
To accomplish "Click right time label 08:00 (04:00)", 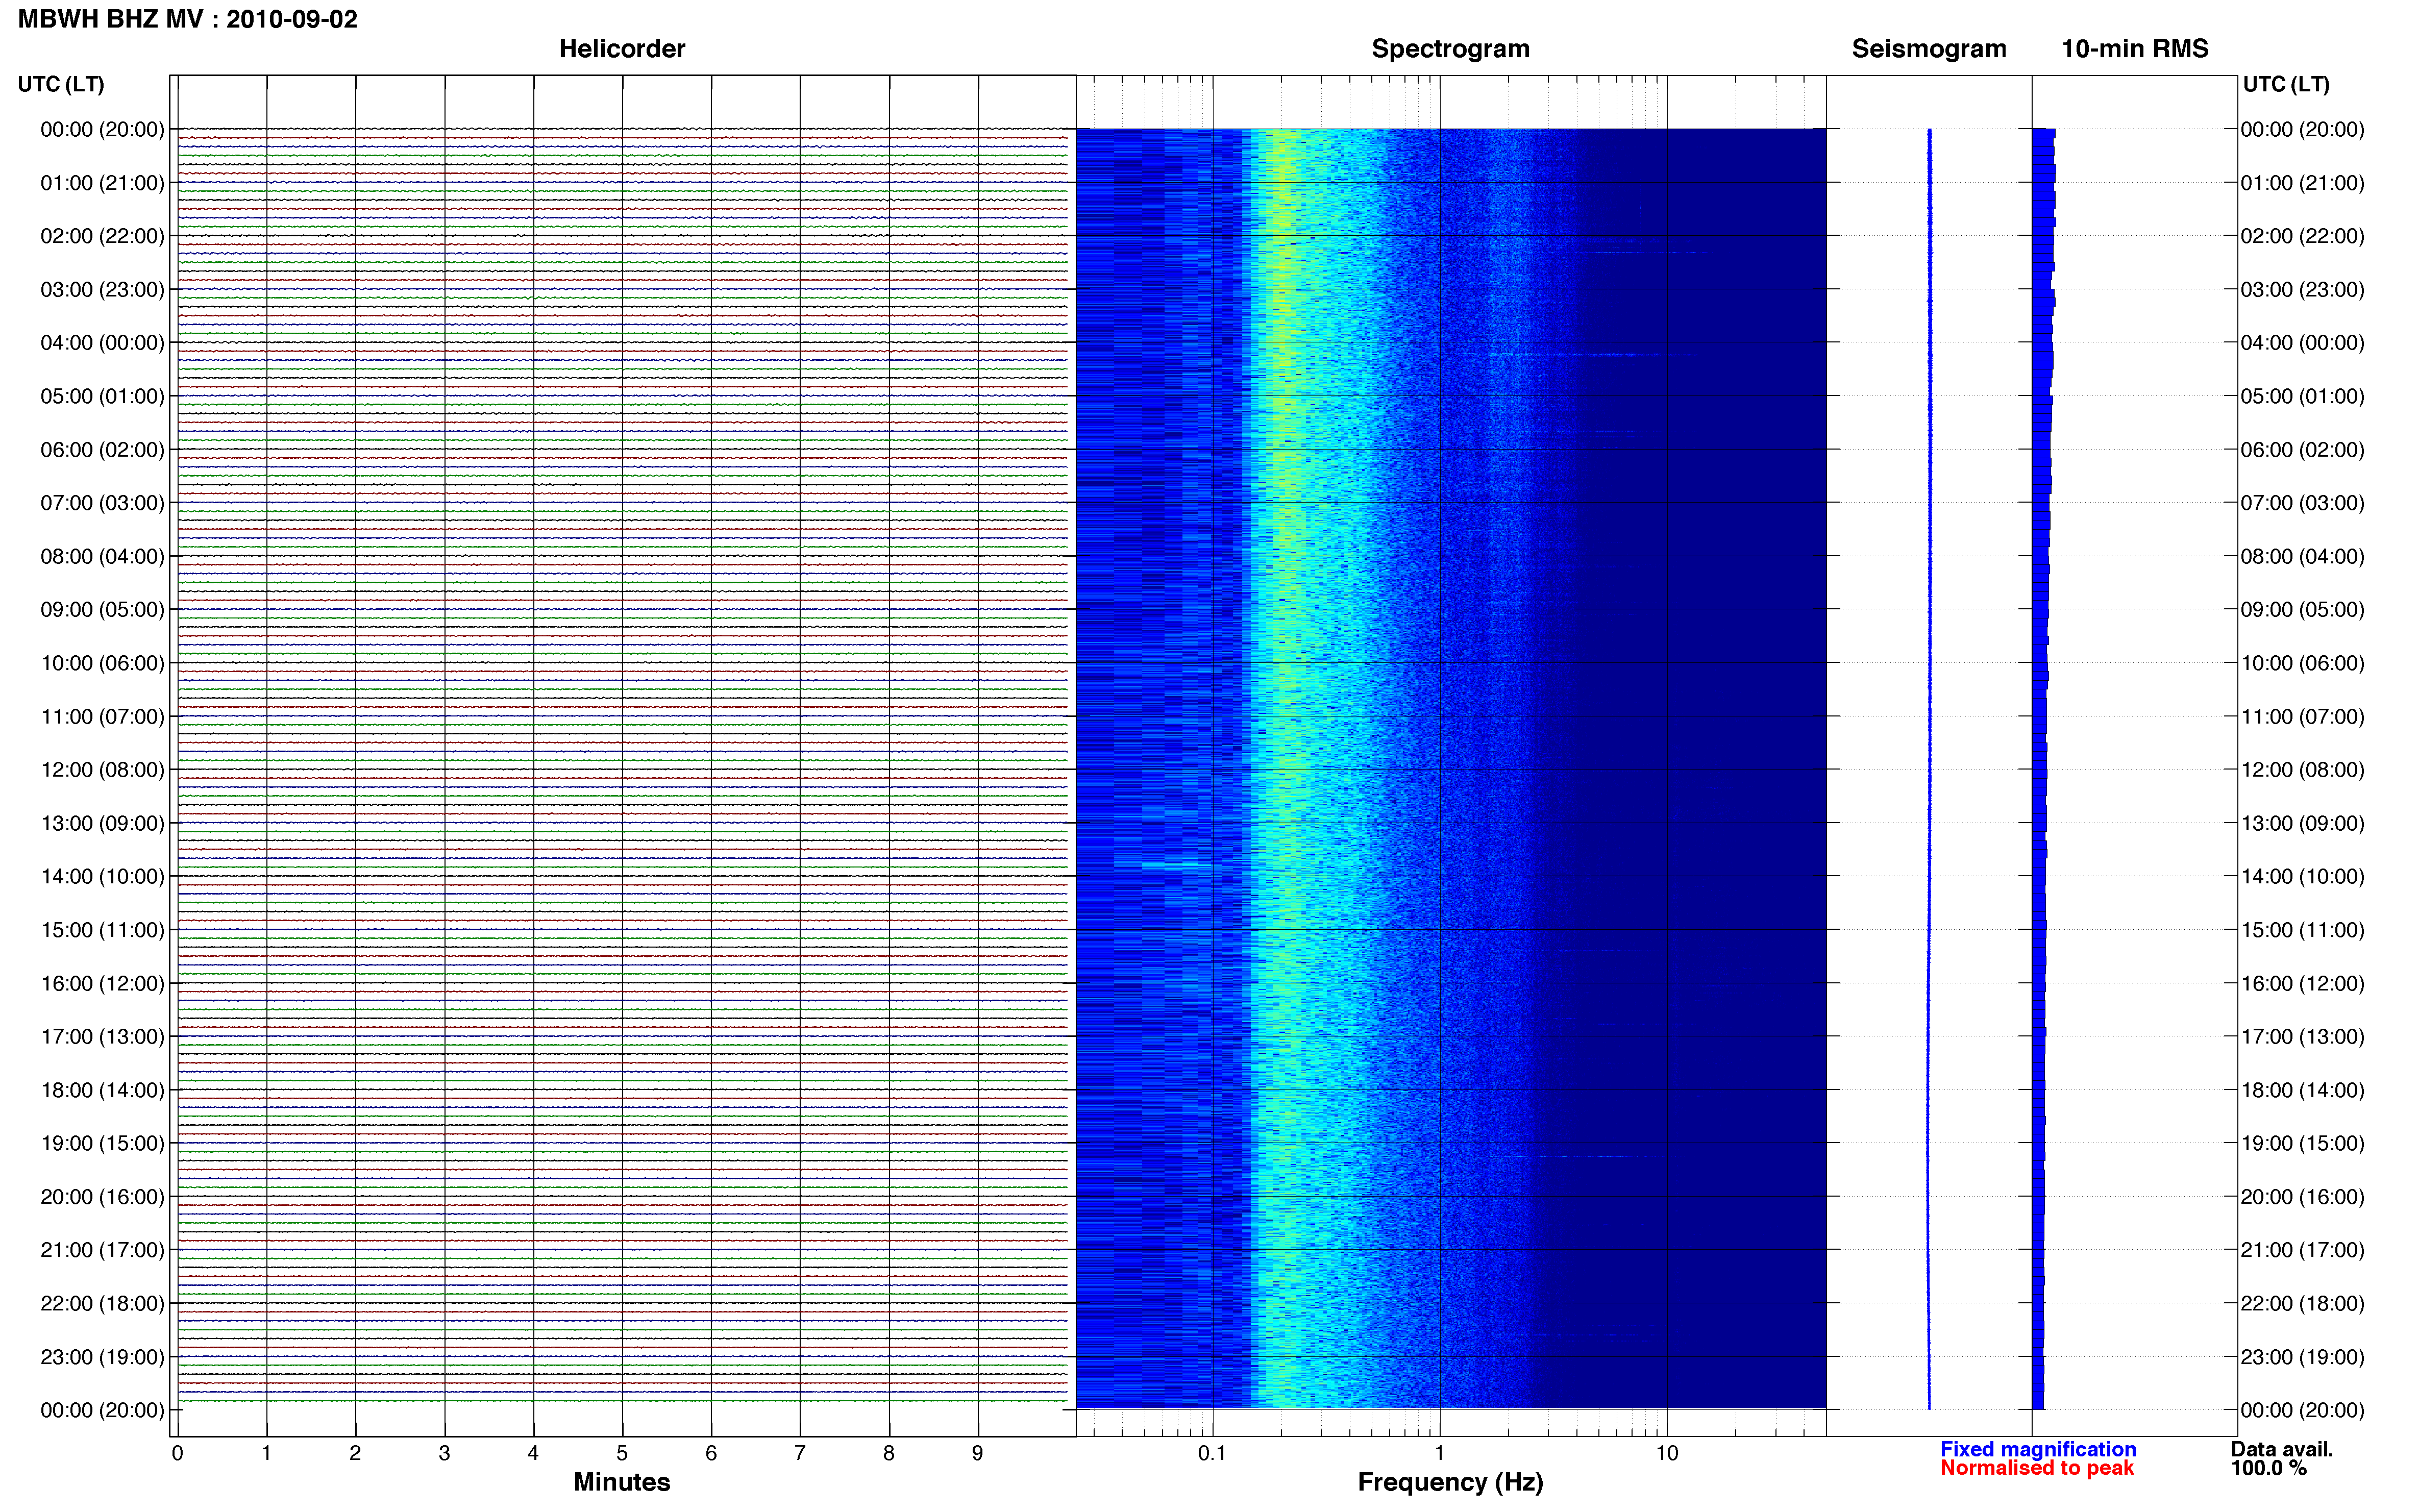I will point(2302,556).
